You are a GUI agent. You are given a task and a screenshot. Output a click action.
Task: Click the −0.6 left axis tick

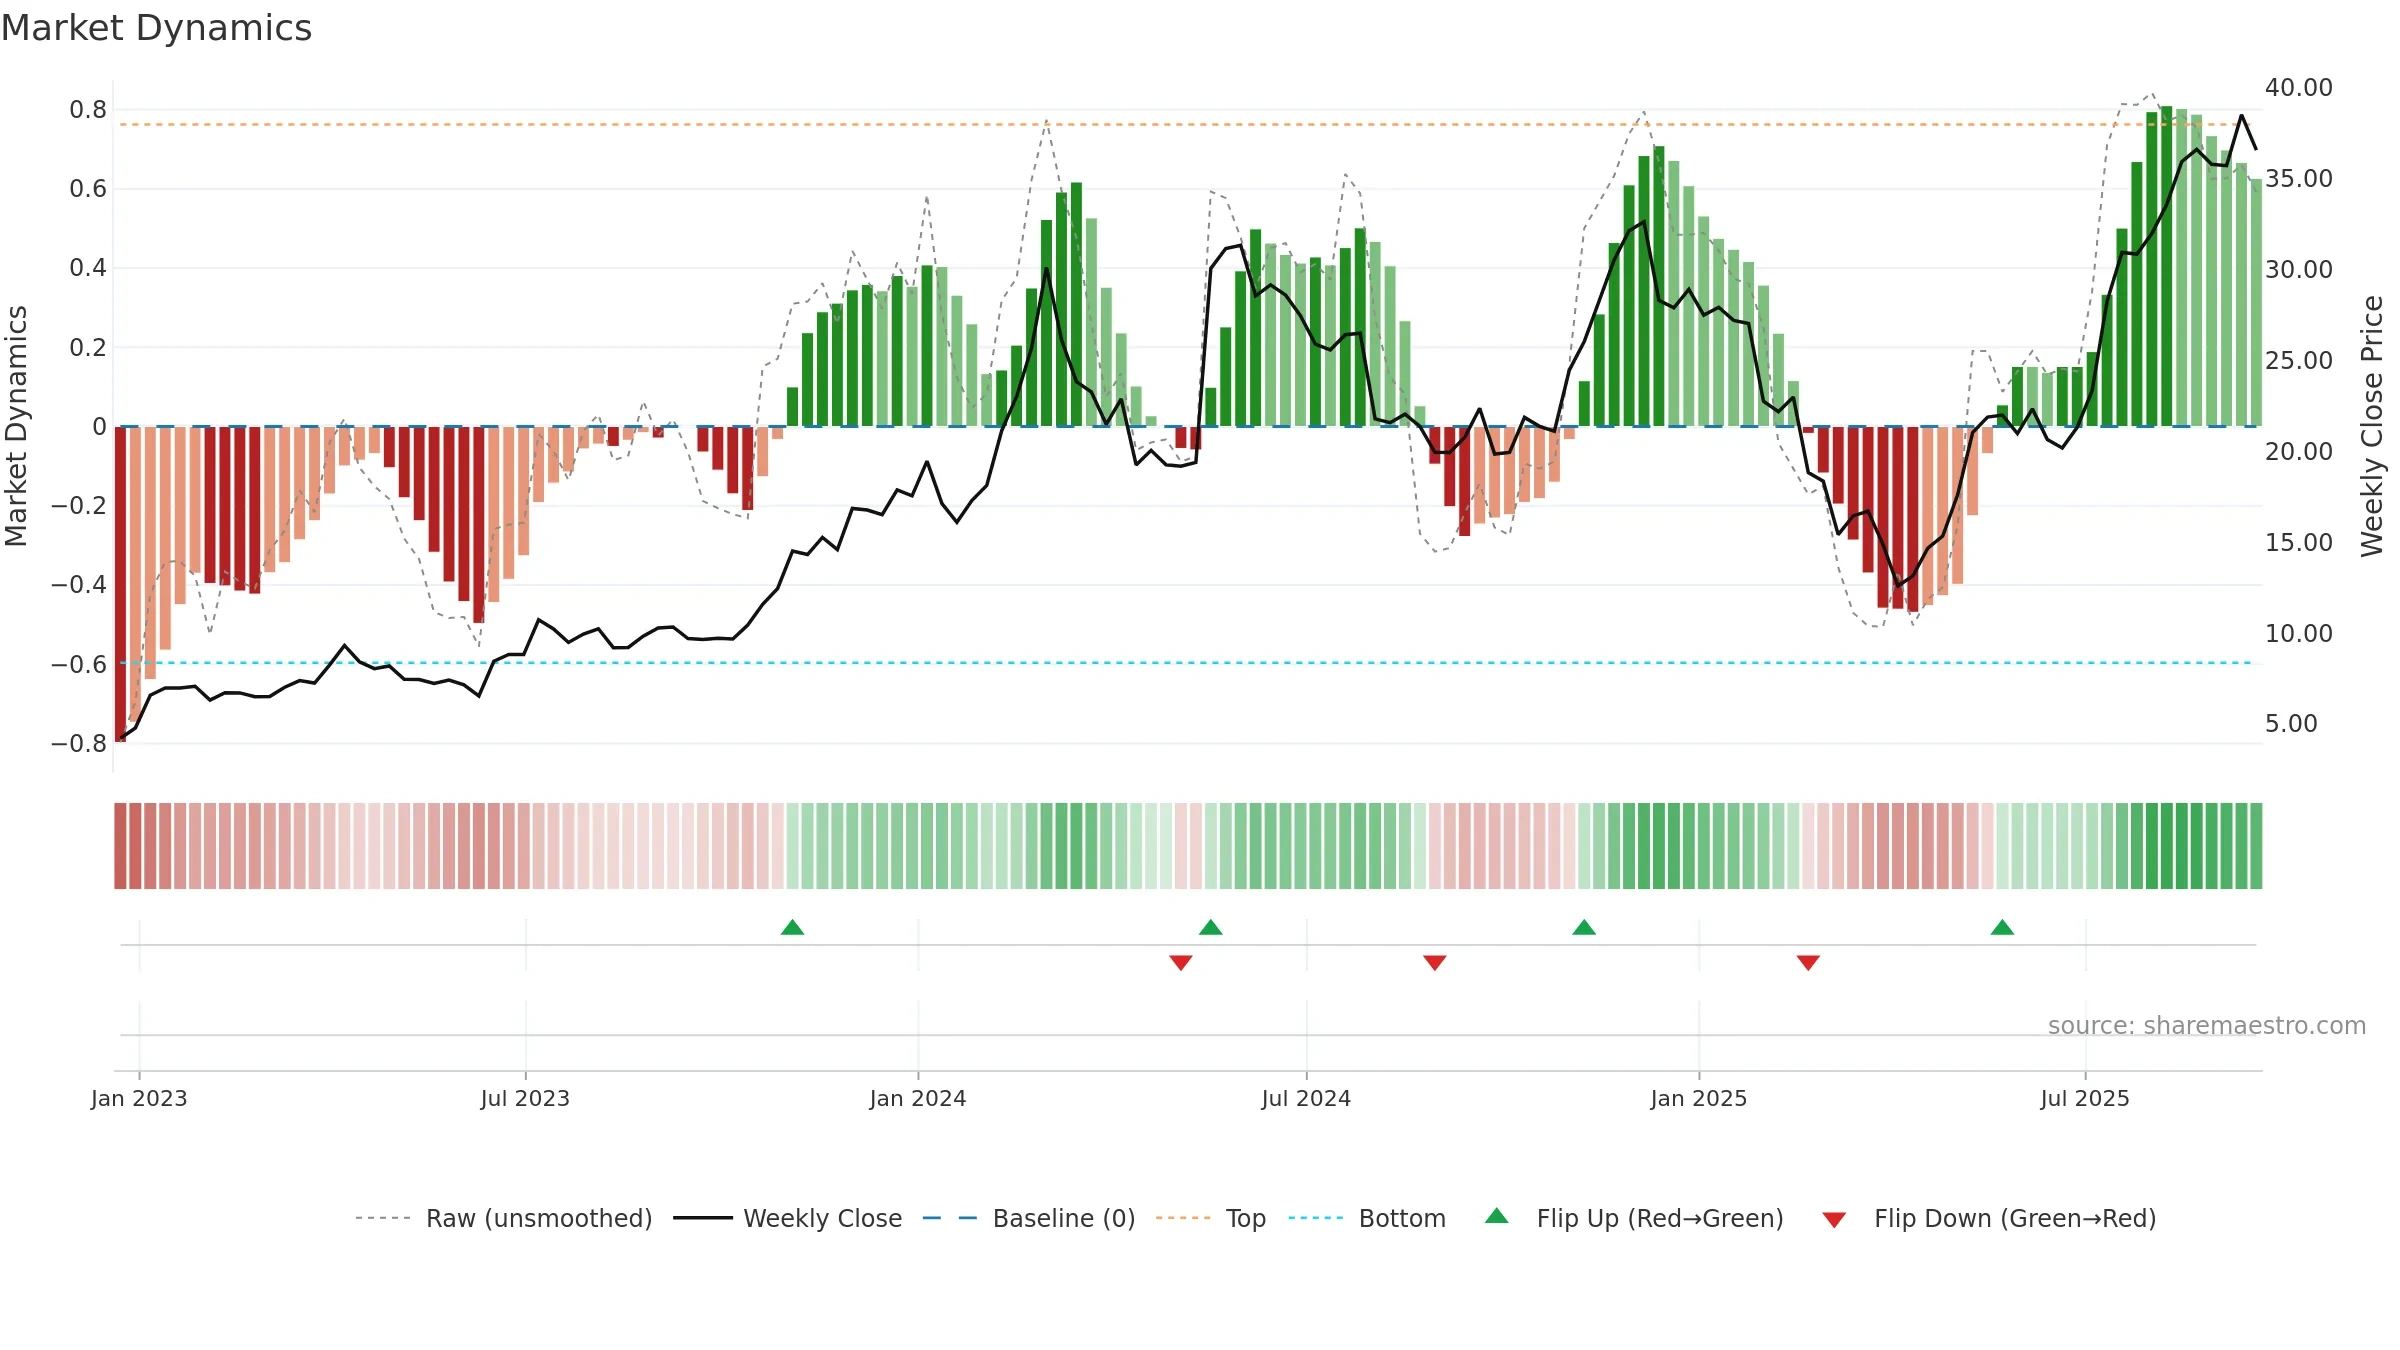click(x=79, y=665)
